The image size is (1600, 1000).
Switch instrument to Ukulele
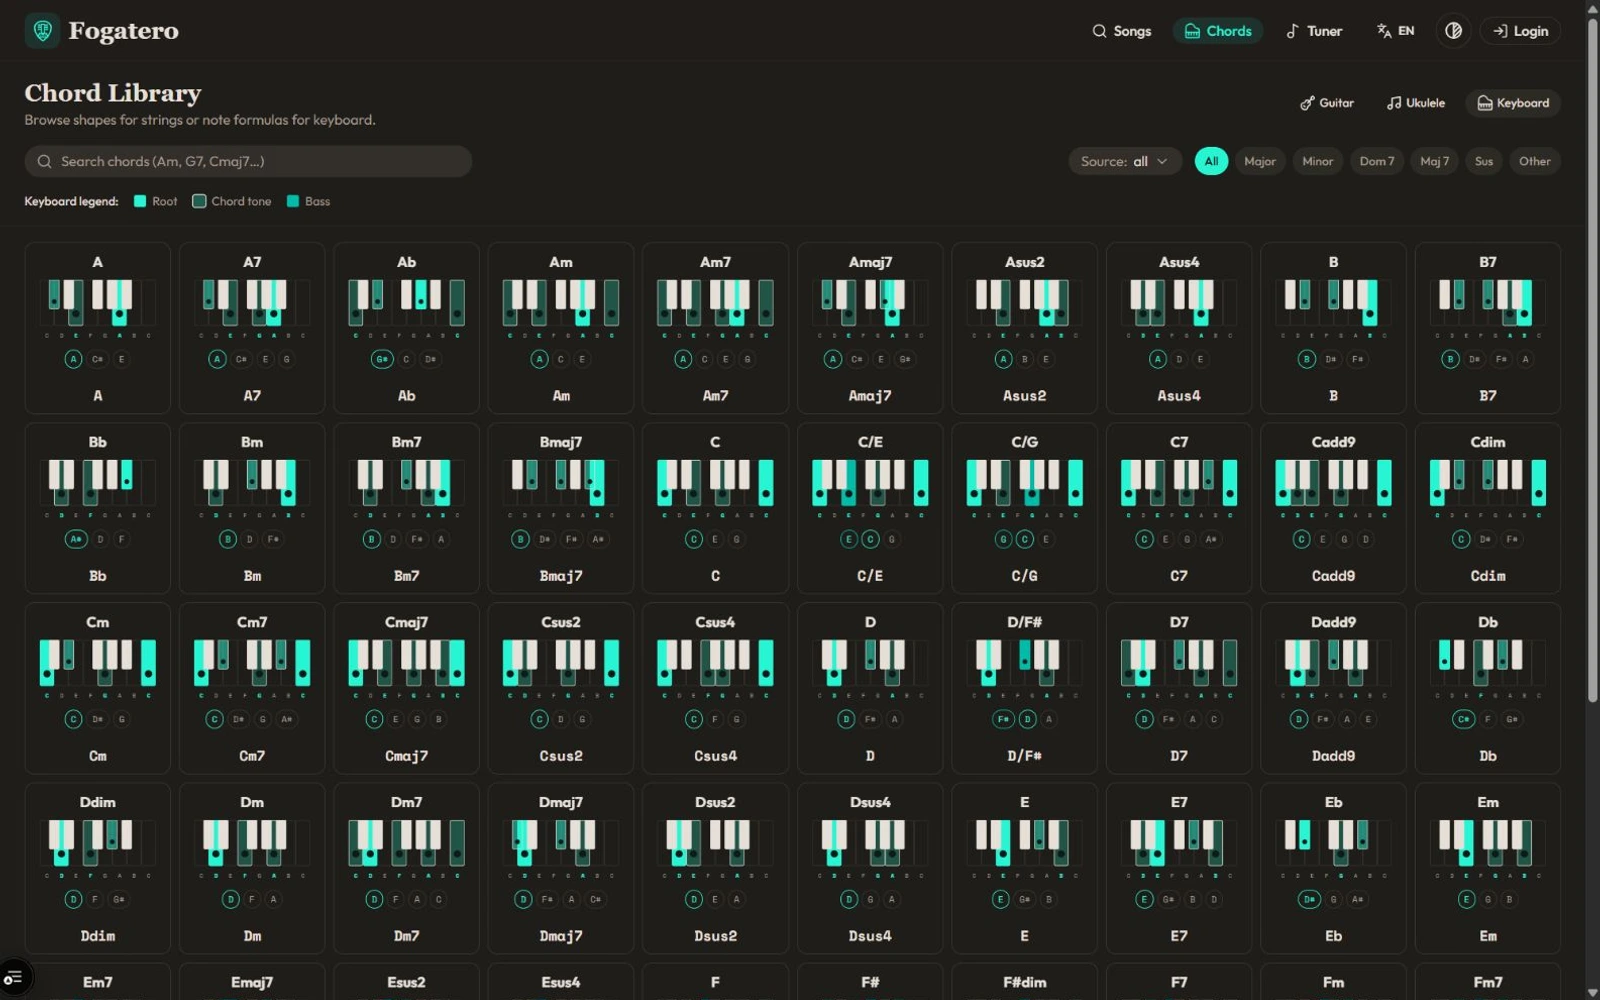click(1416, 103)
